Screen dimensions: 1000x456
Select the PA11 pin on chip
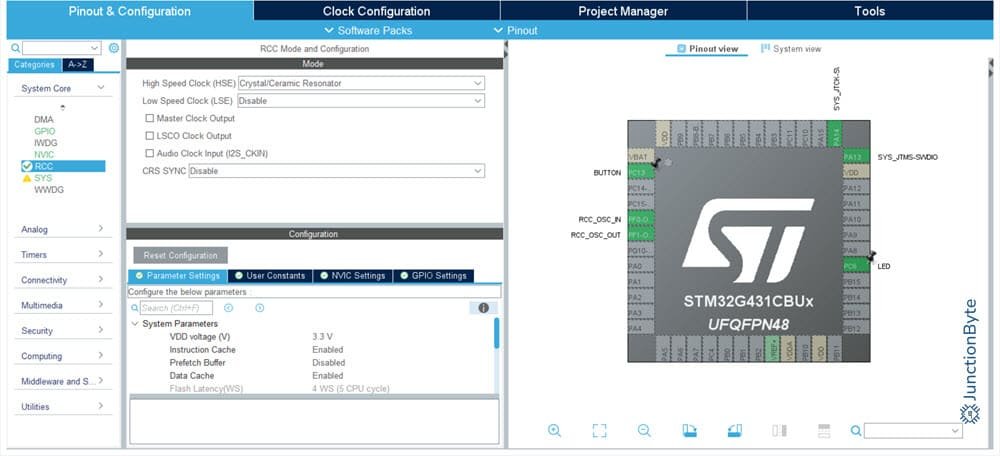click(x=855, y=203)
